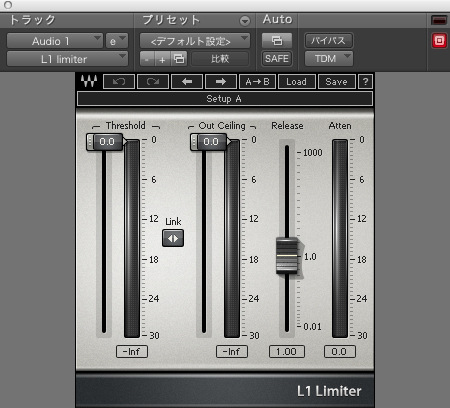Viewport: 450px width, 408px height.
Task: Click the A→B copy setup button
Action: (x=257, y=82)
